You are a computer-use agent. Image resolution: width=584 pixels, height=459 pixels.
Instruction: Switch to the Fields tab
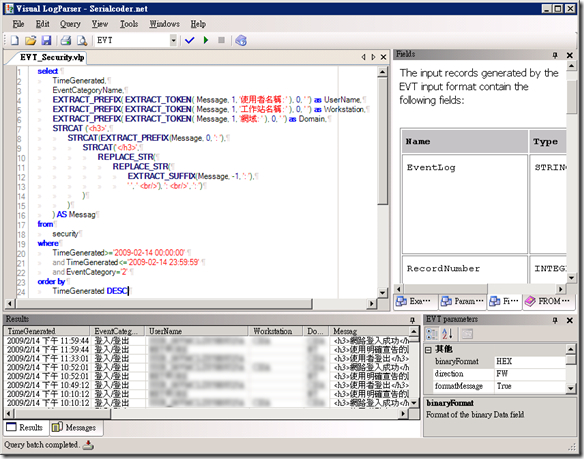coord(504,301)
